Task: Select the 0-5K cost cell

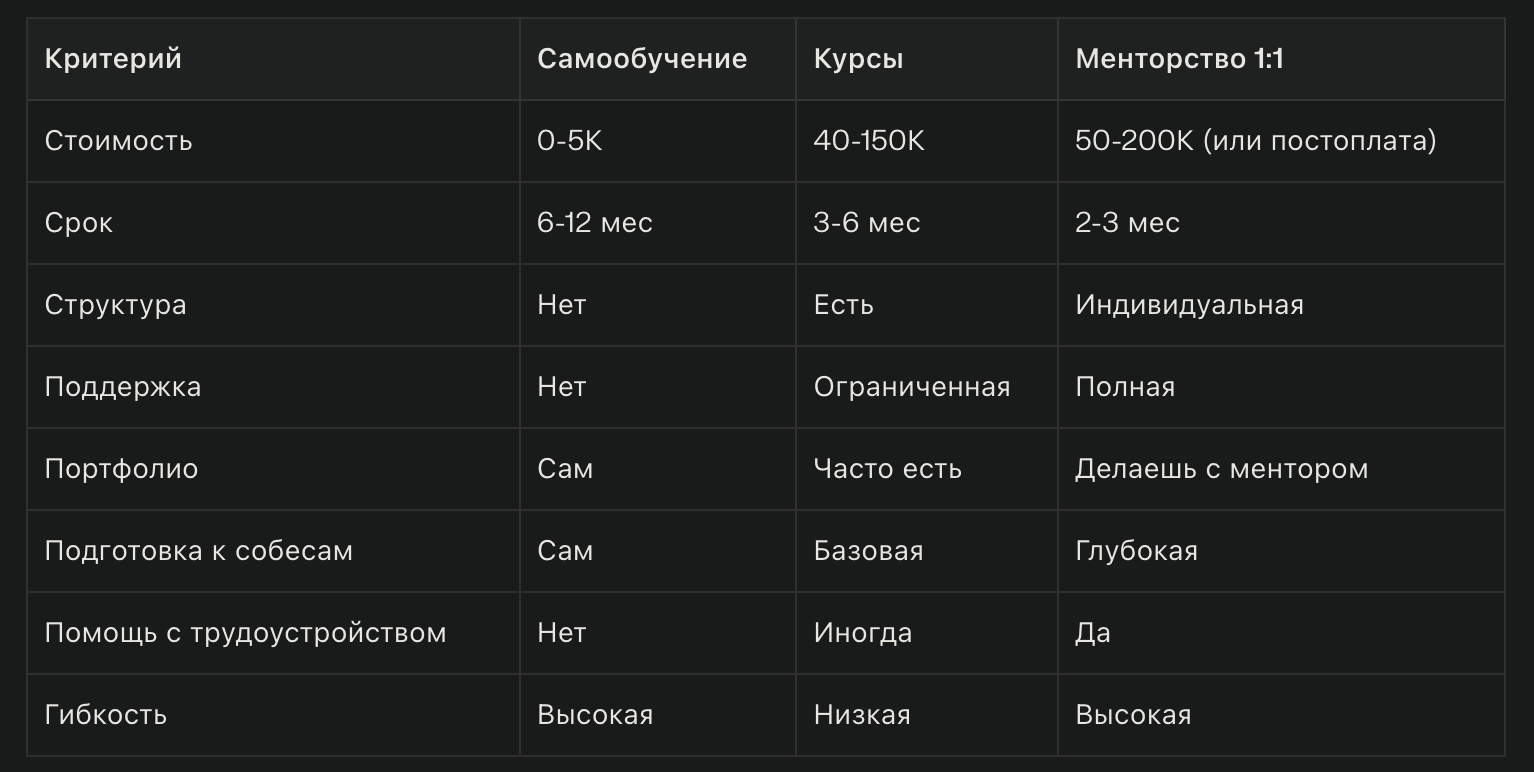Action: [x=569, y=141]
